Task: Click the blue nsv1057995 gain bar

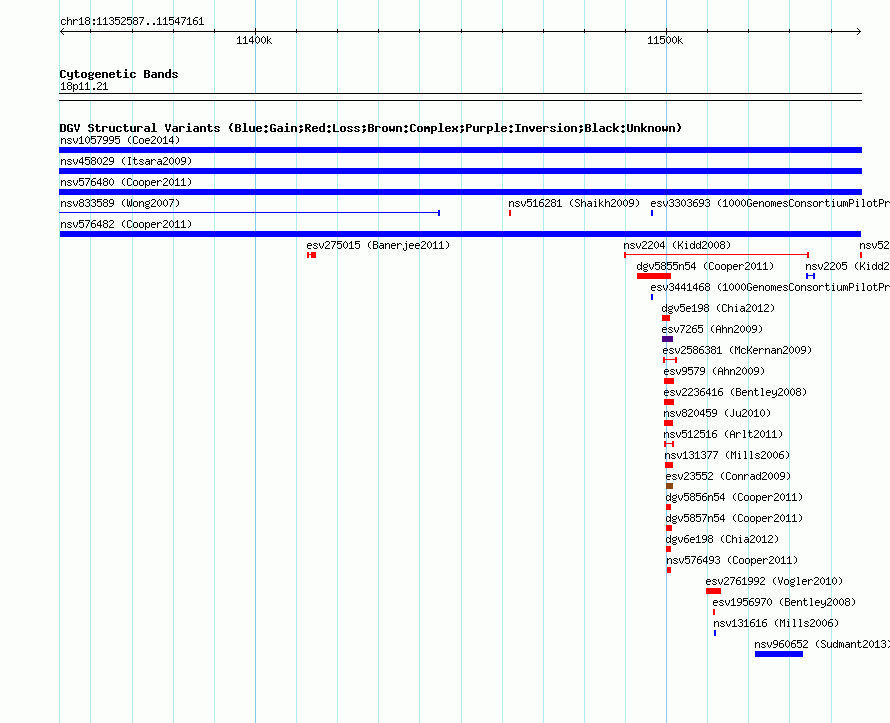Action: point(460,150)
